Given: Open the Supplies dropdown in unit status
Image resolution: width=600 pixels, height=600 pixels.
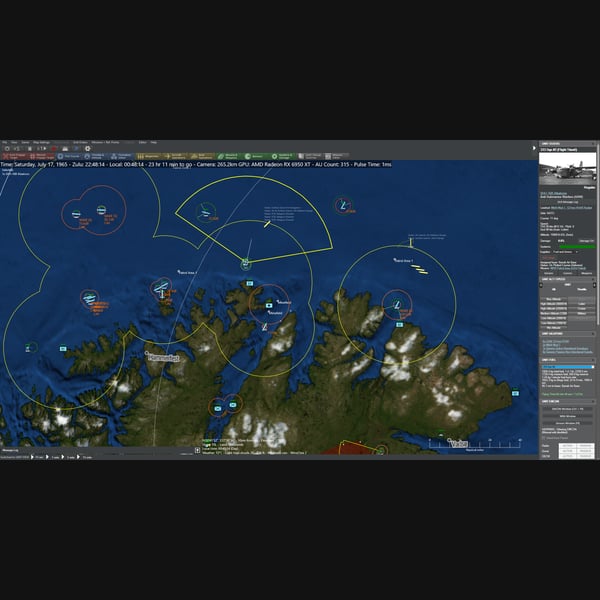Looking at the screenshot, I should click(x=565, y=252).
